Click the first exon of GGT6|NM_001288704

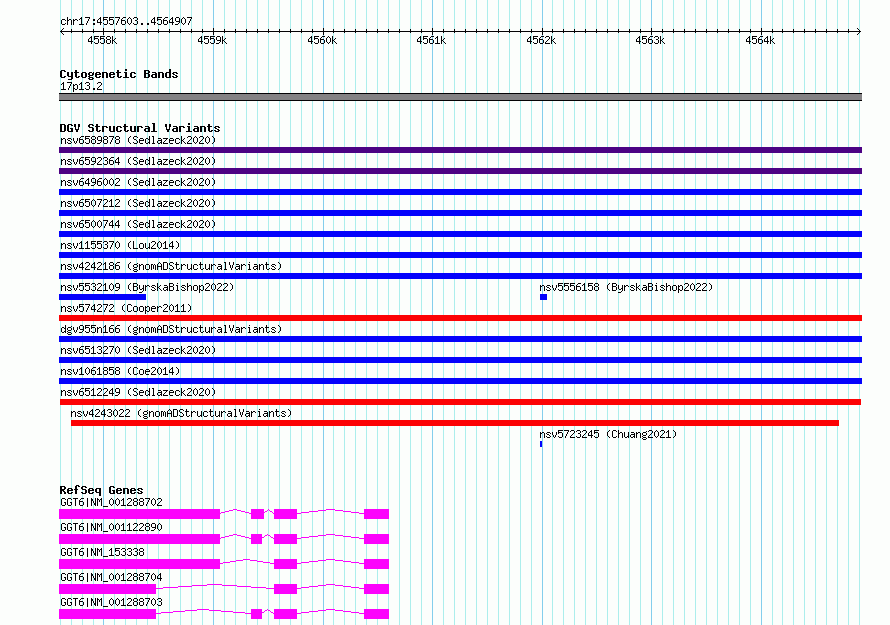click(x=107, y=589)
